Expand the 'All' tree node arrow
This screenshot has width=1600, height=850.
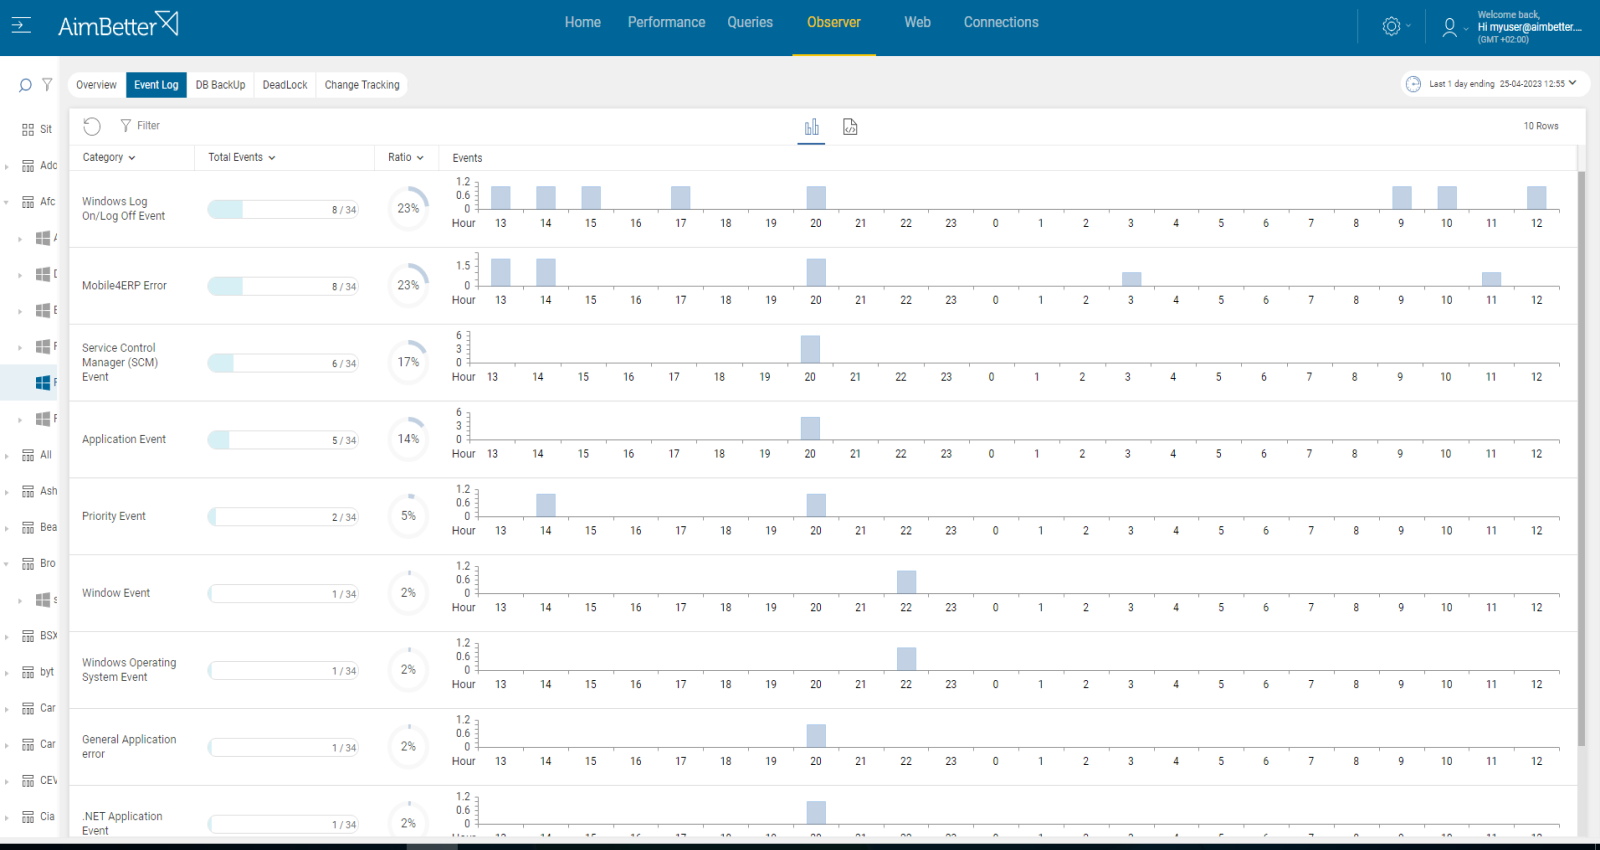click(x=7, y=456)
